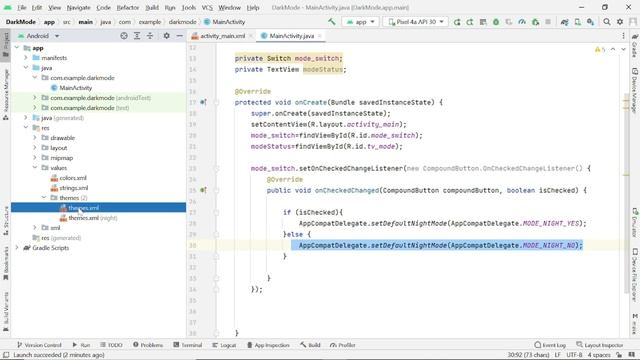
Task: Open the Profiler tool window
Action: pos(343,345)
